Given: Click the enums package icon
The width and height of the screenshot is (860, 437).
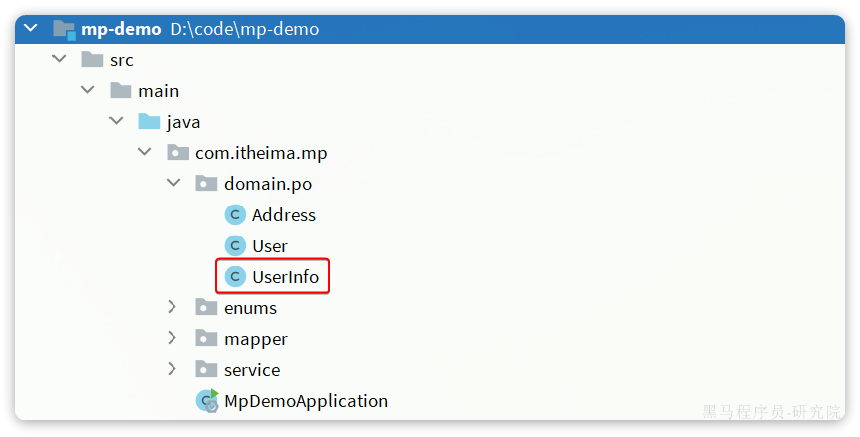Looking at the screenshot, I should [x=206, y=308].
